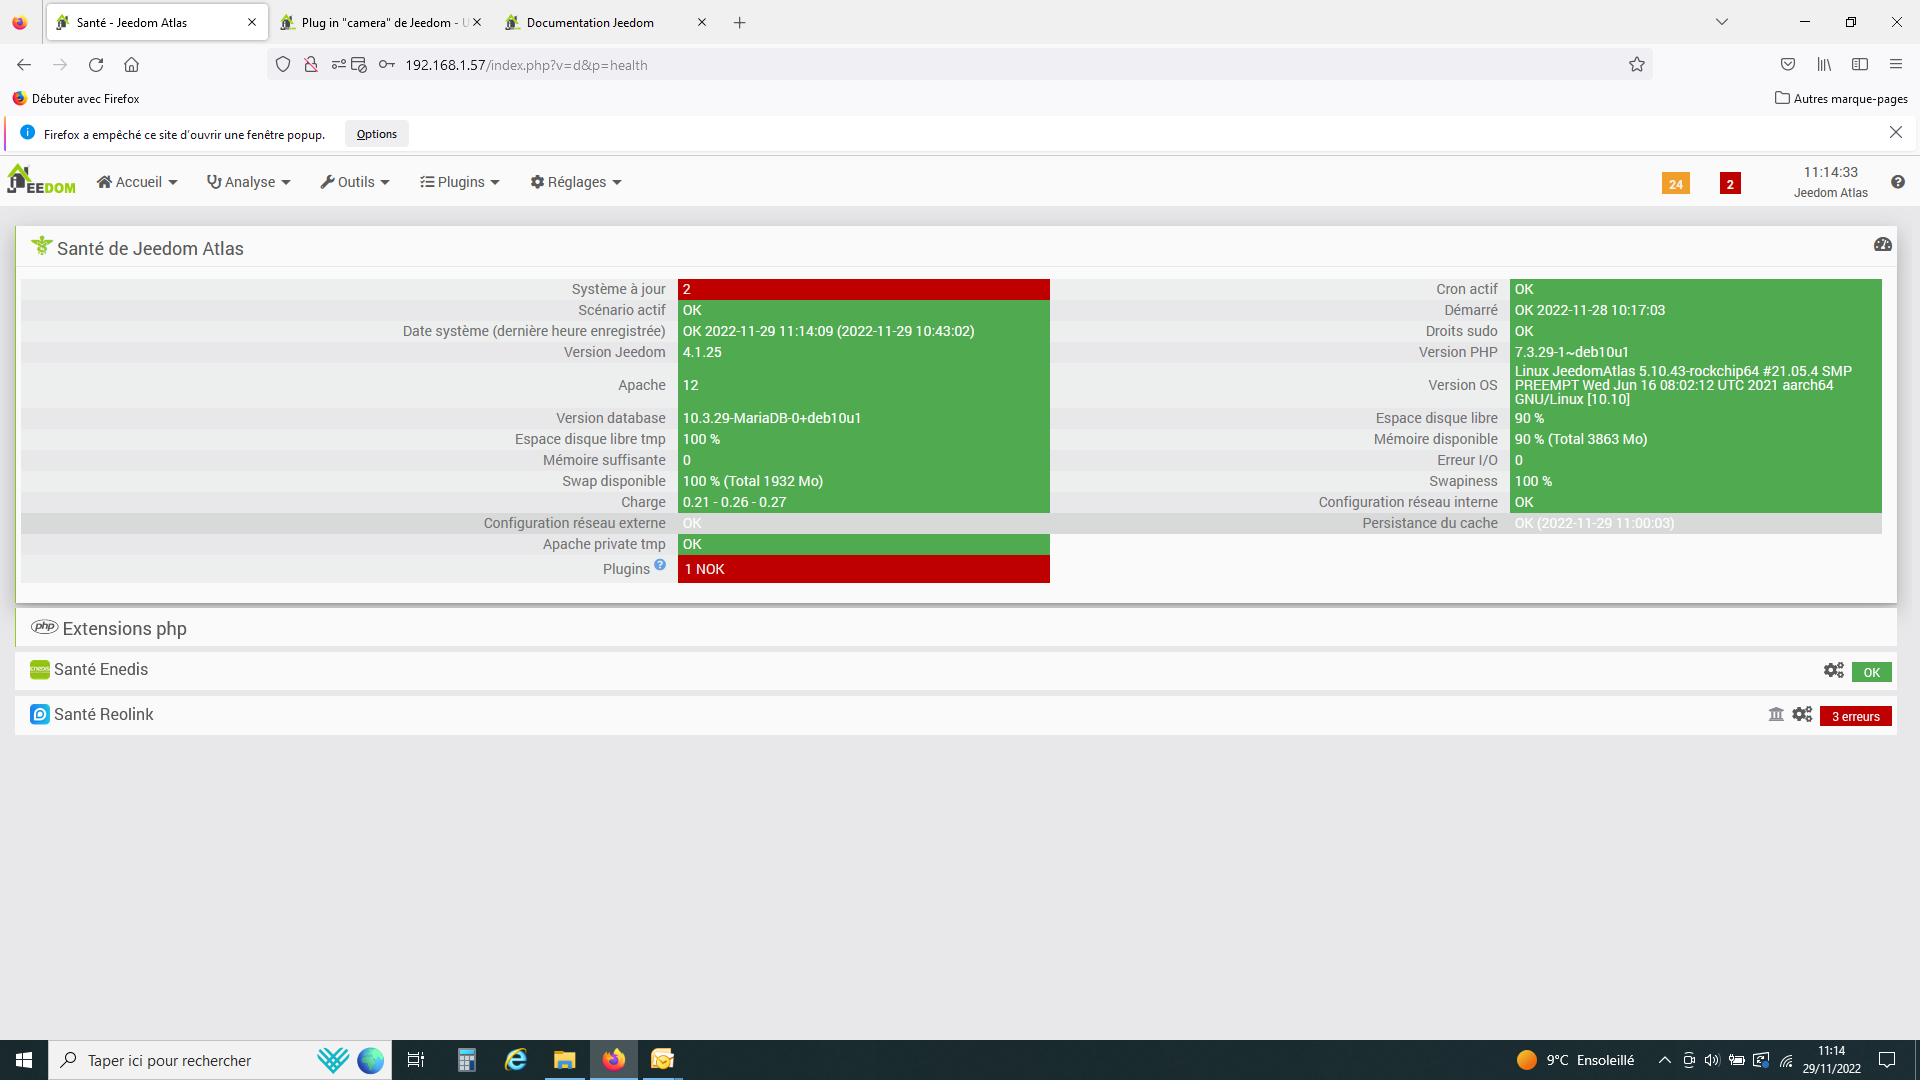Click the Jeedom logo home icon
Screen dimensions: 1920x1080
click(x=41, y=181)
